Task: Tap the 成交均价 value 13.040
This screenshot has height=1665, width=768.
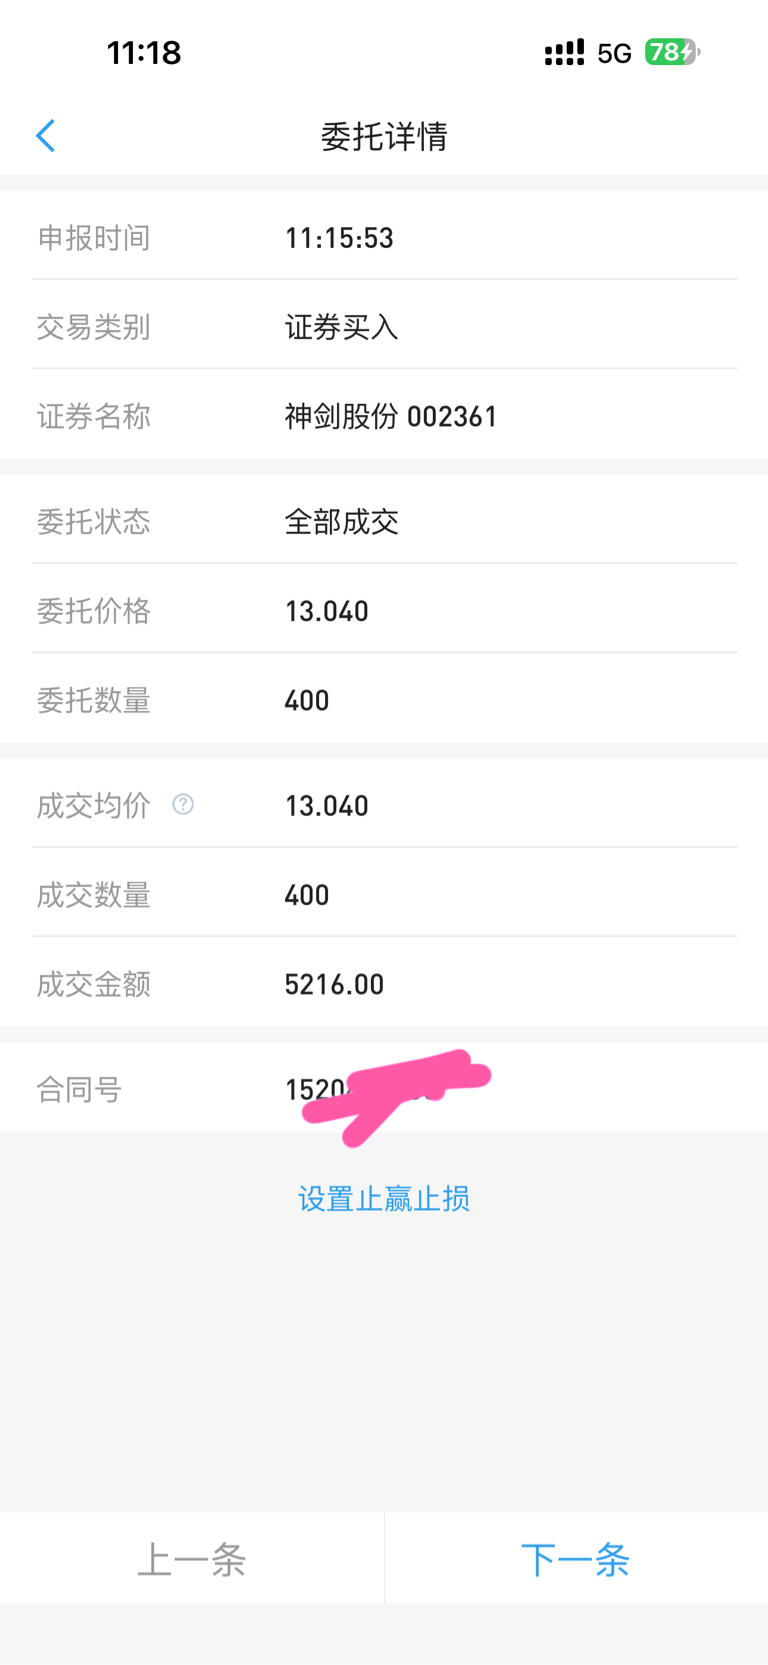Action: click(327, 805)
